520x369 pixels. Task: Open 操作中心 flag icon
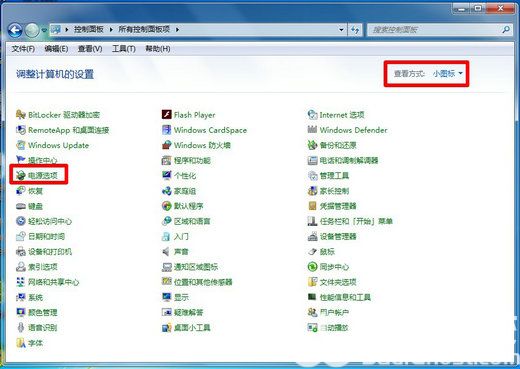[x=21, y=160]
